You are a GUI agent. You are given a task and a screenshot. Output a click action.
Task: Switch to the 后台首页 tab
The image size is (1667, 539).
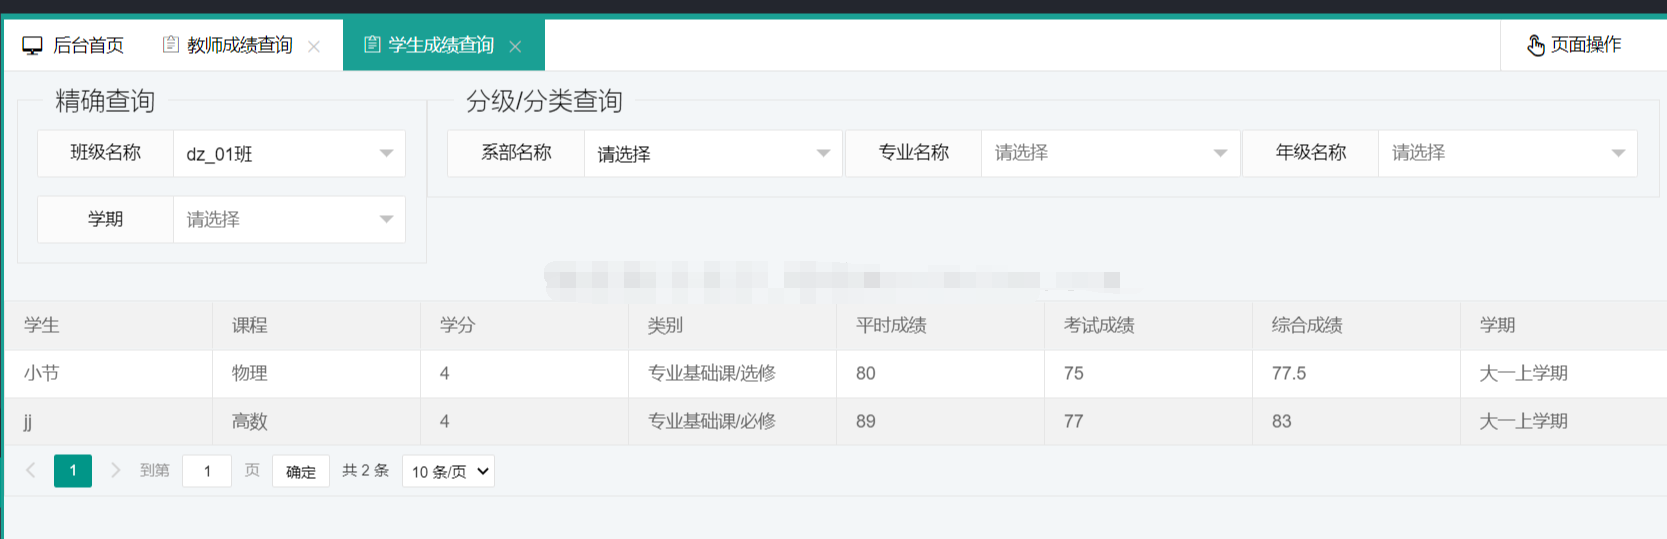pos(73,45)
